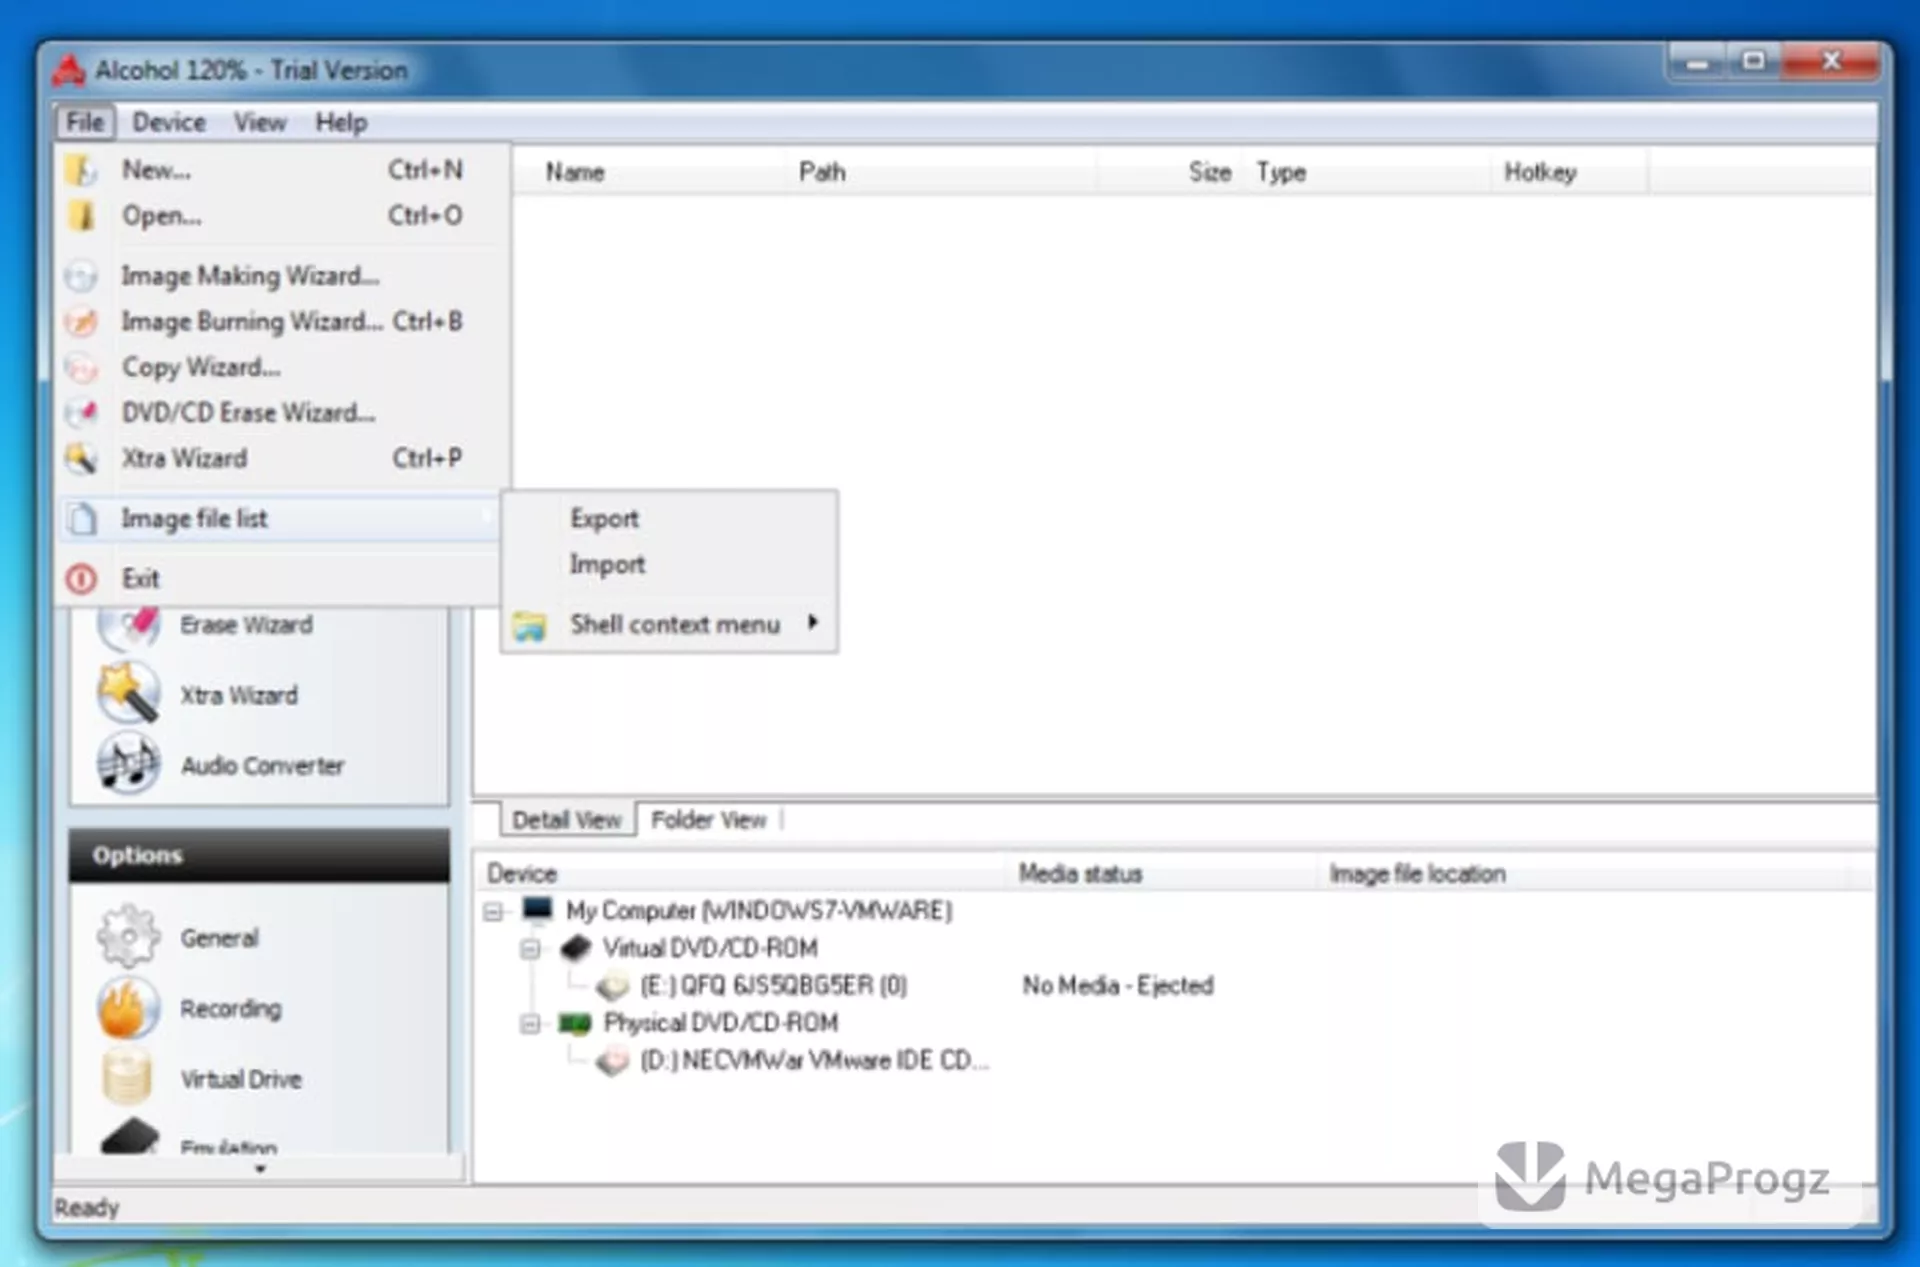This screenshot has height=1267, width=1920.
Task: Open the Device menu
Action: (x=169, y=122)
